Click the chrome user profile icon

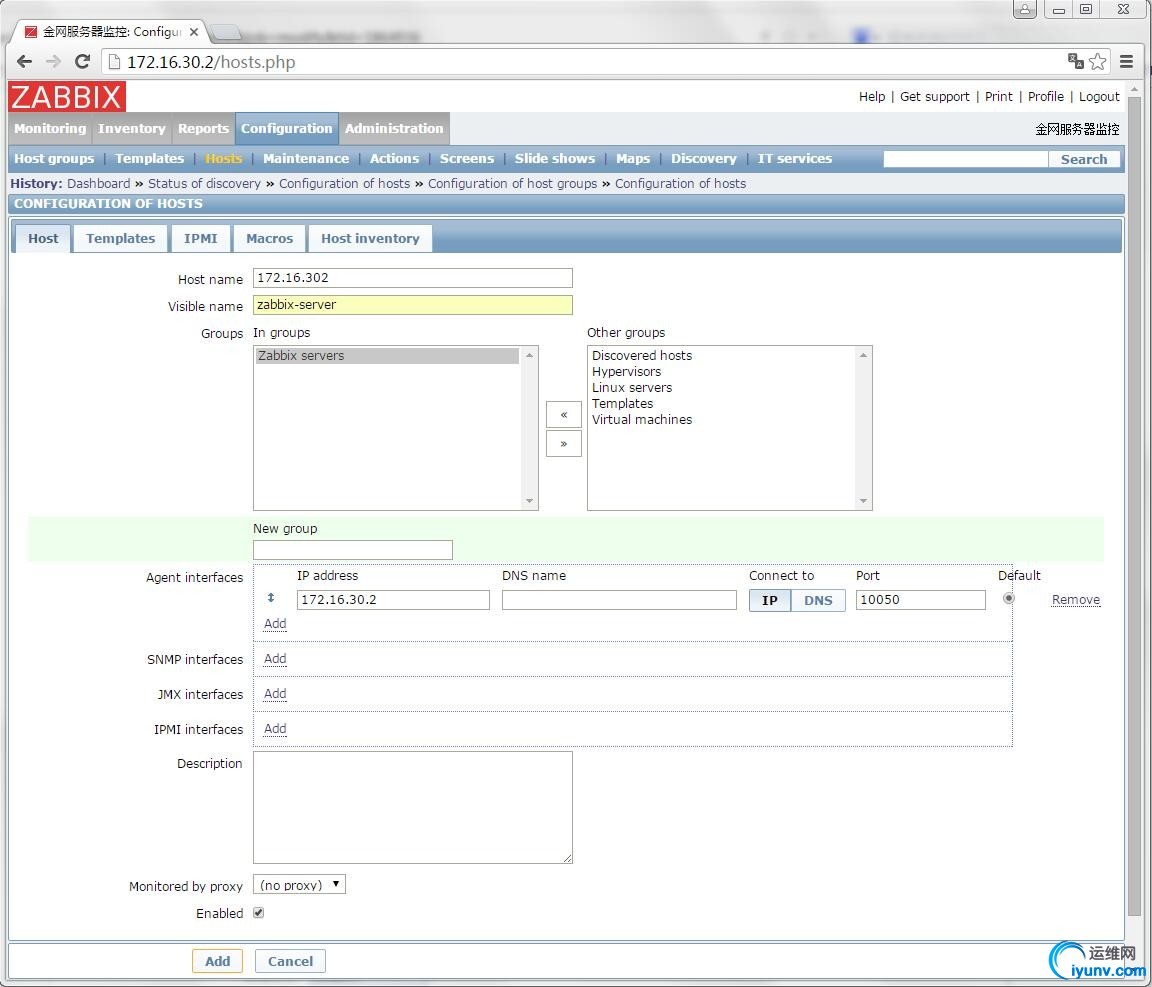pos(1024,9)
